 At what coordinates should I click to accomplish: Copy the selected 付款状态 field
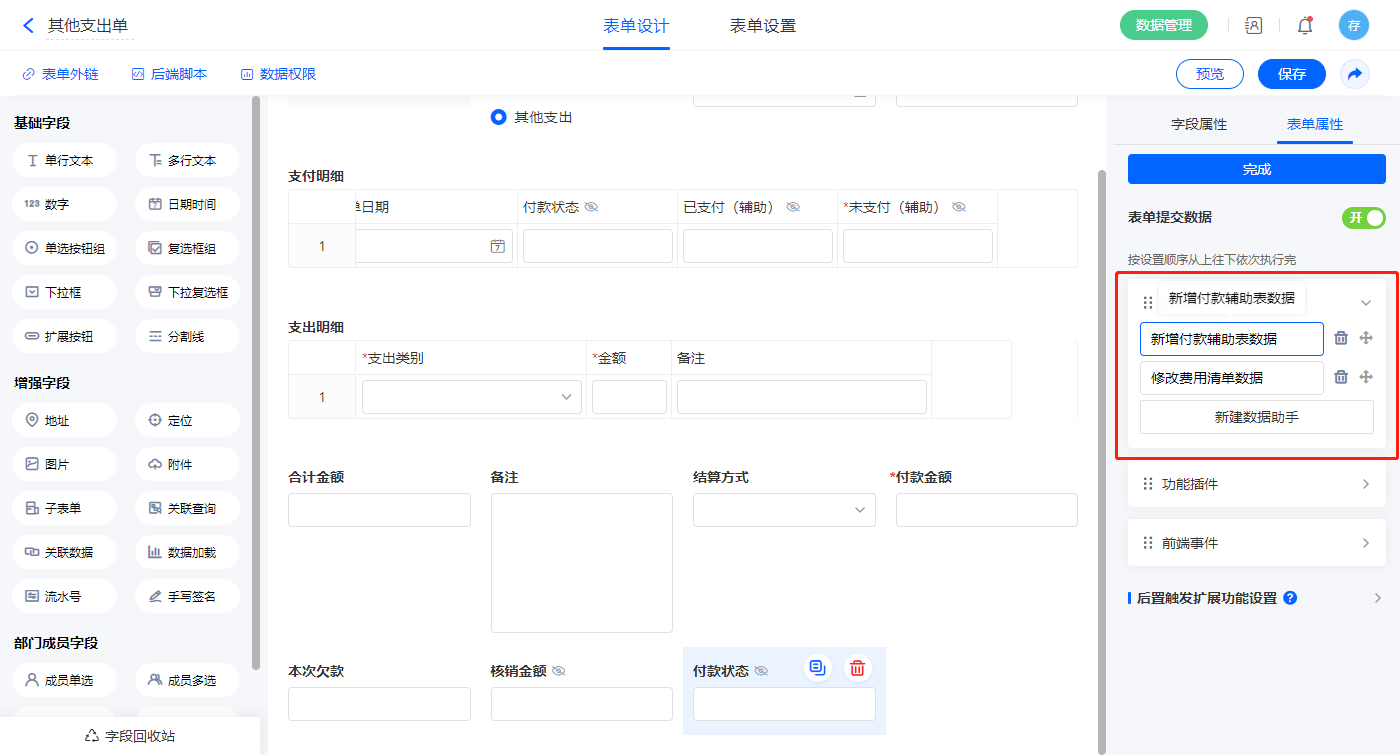point(818,668)
